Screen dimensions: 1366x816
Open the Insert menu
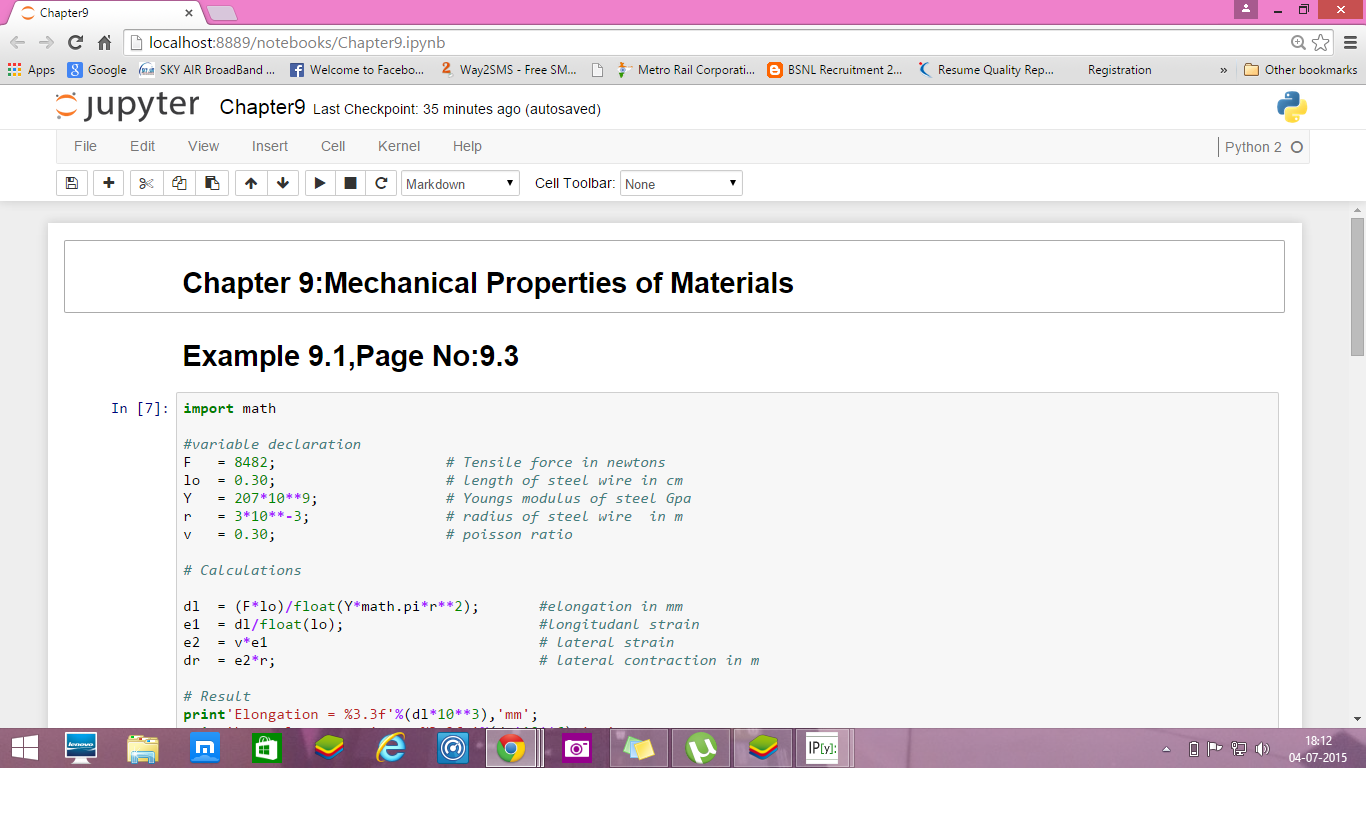point(270,146)
